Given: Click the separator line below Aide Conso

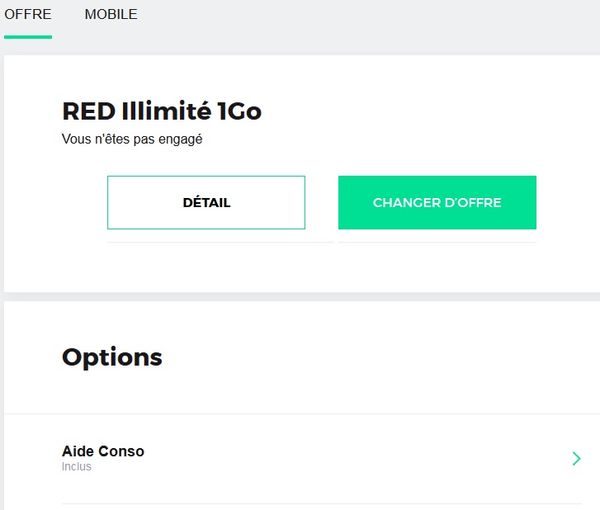Looking at the screenshot, I should click(x=320, y=503).
